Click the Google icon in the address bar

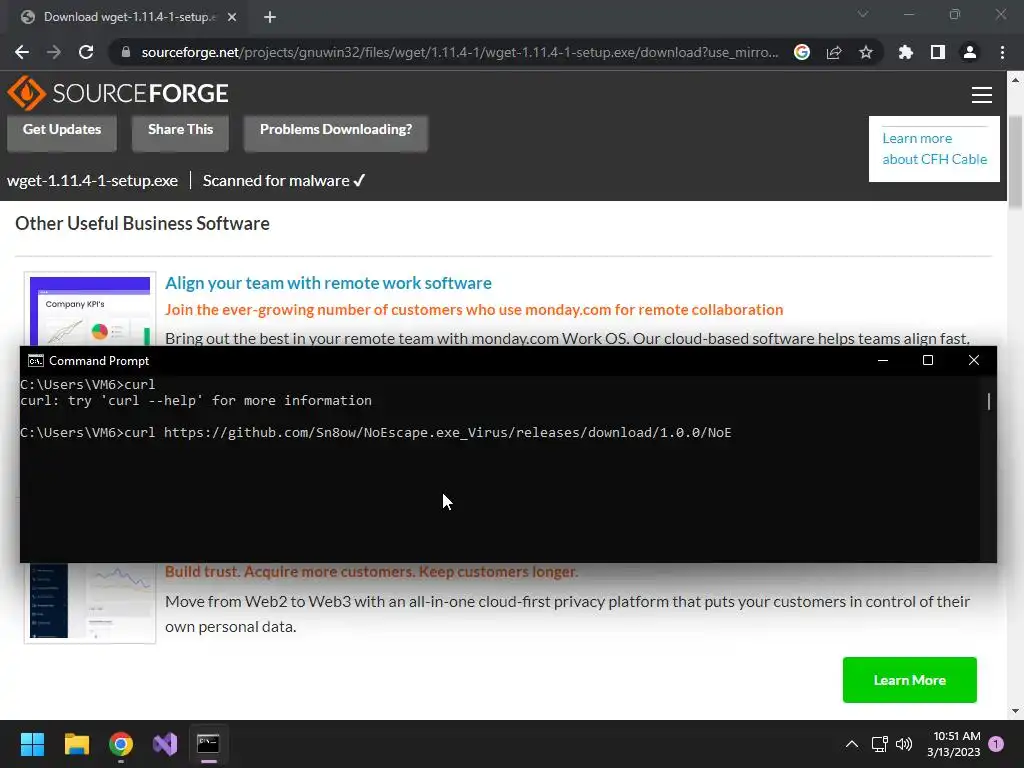pyautogui.click(x=802, y=52)
